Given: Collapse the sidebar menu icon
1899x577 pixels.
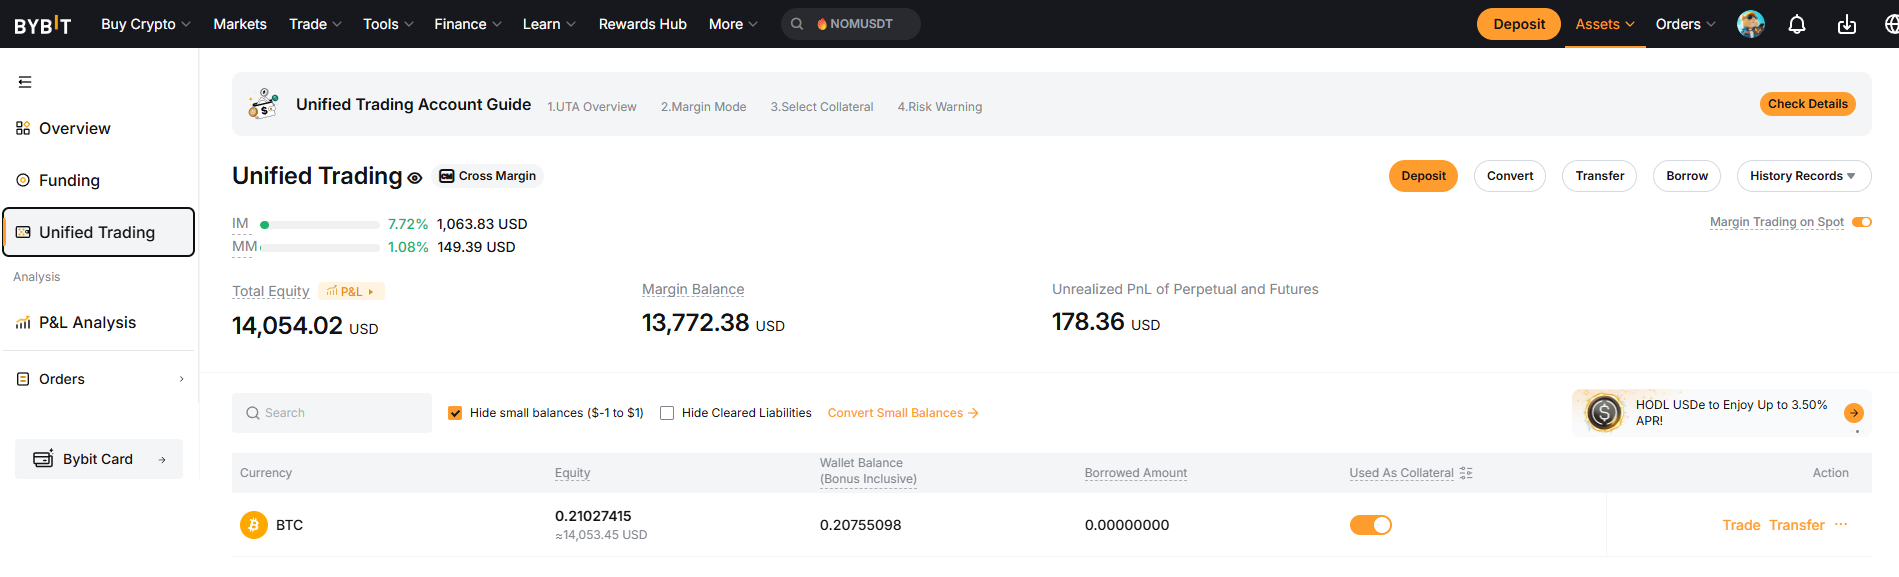Looking at the screenshot, I should tap(25, 82).
